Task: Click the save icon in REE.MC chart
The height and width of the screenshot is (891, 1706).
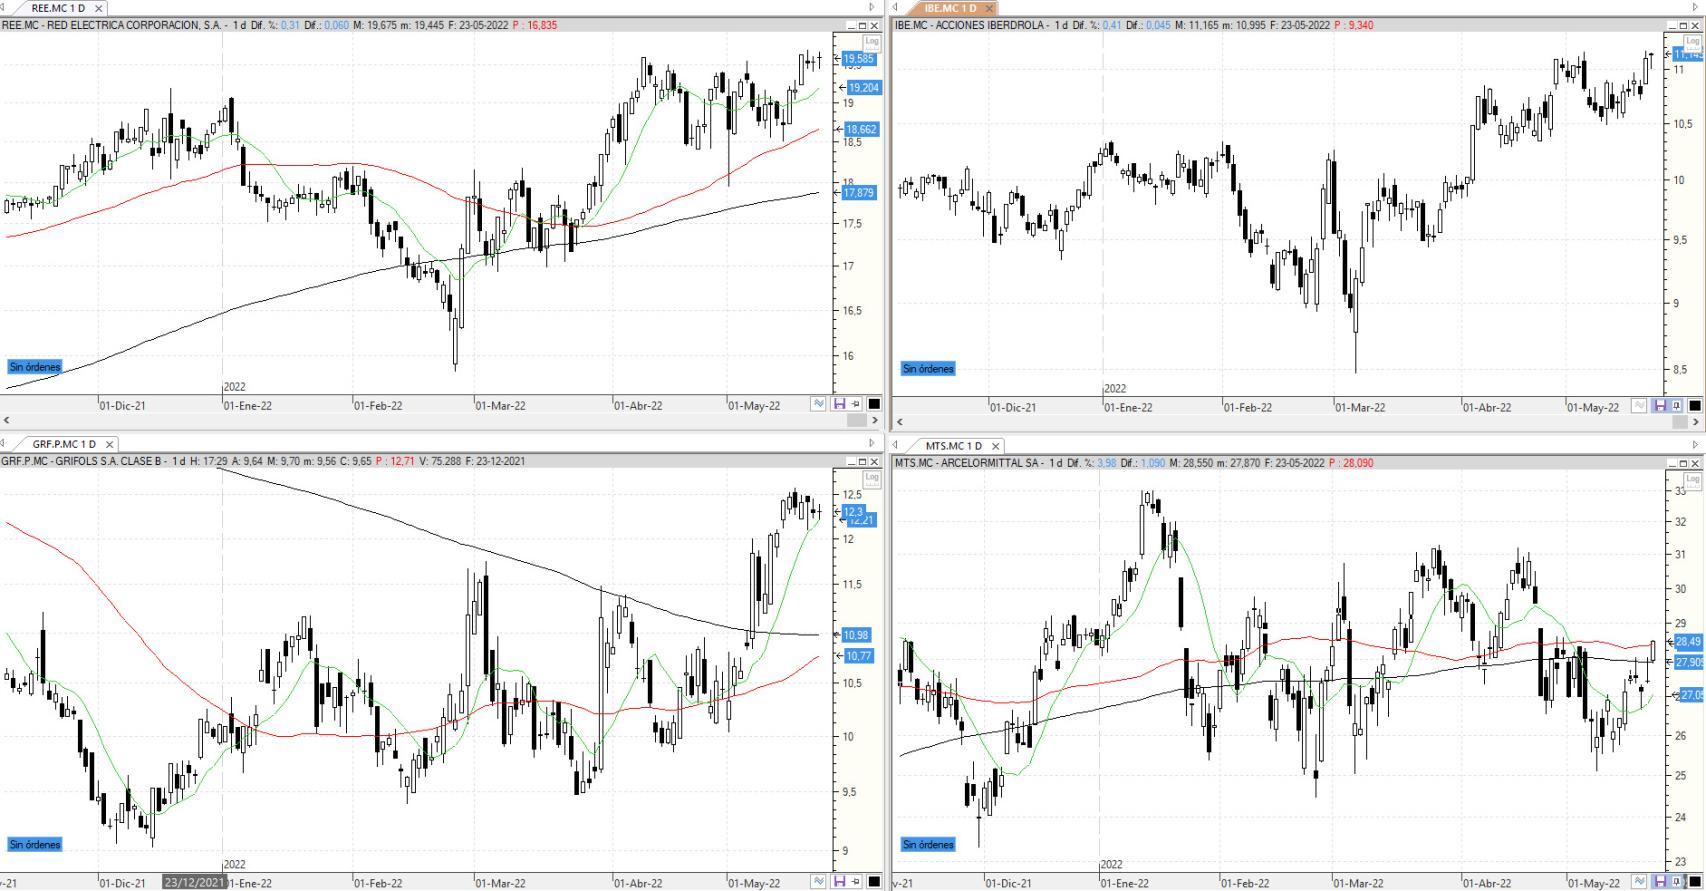Action: click(840, 404)
